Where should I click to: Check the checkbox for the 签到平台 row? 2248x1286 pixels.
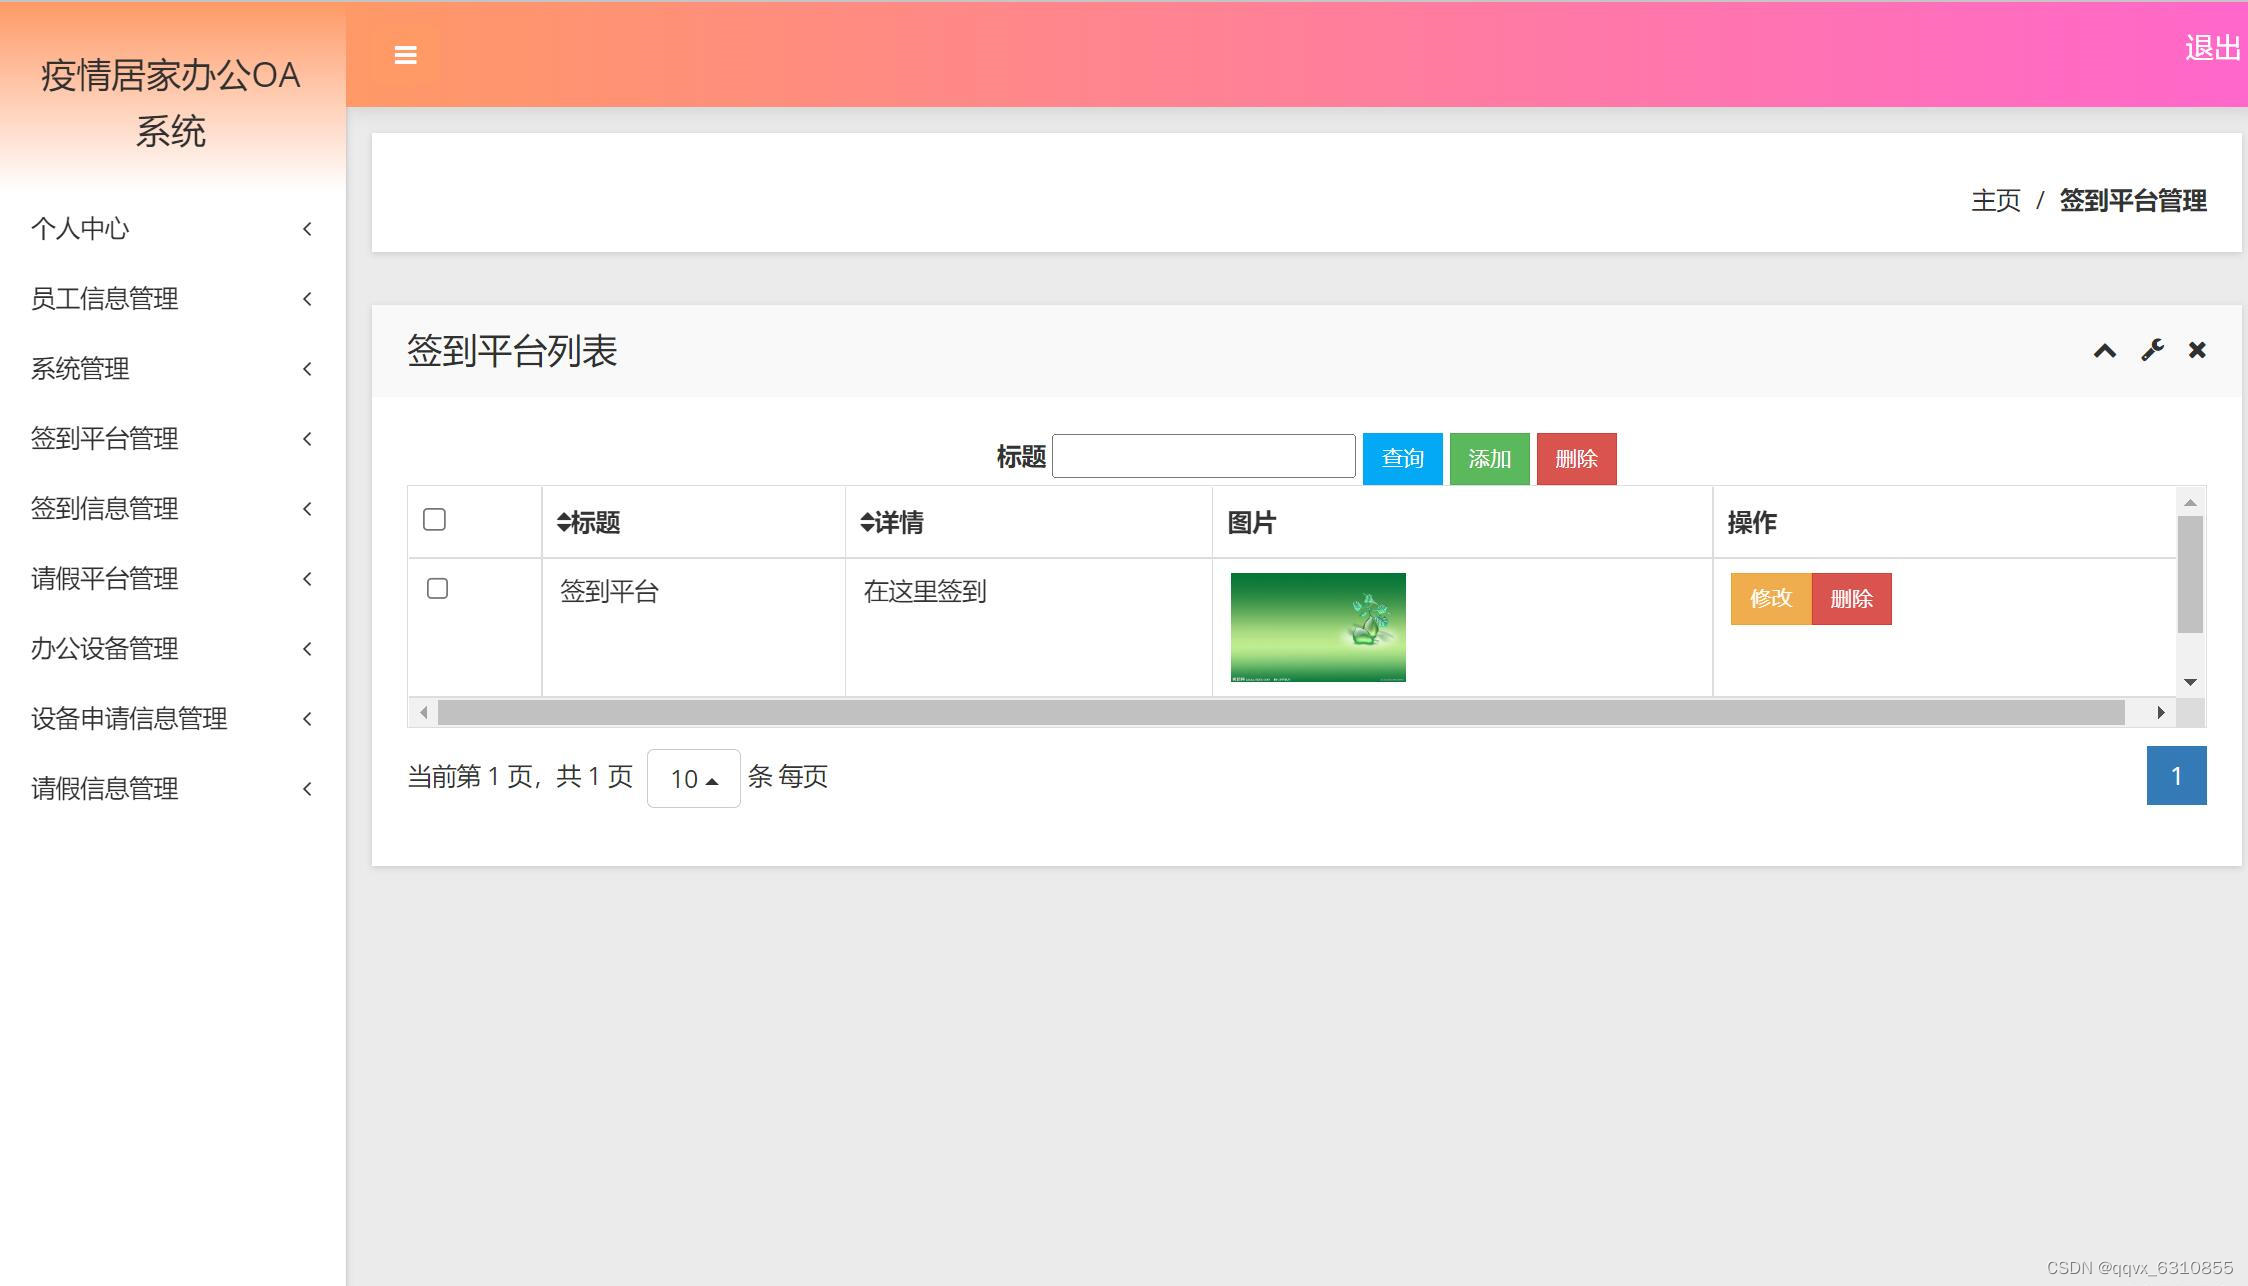click(436, 589)
